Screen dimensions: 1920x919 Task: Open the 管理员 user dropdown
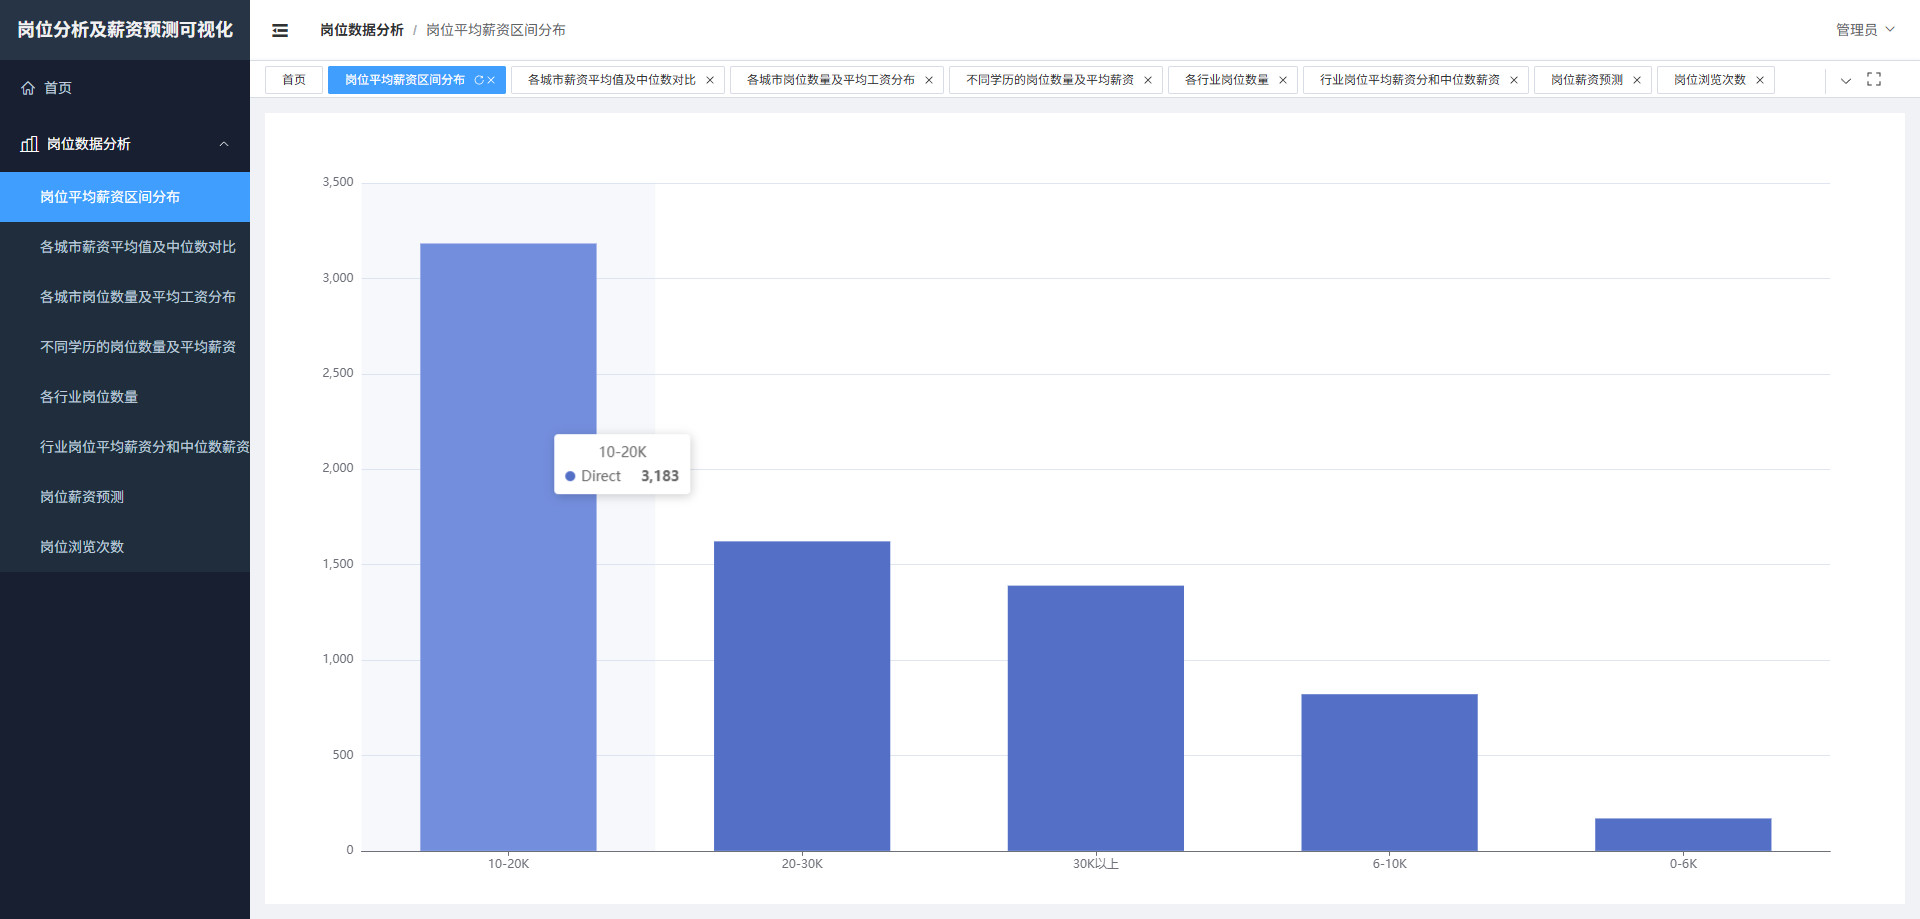tap(1865, 30)
